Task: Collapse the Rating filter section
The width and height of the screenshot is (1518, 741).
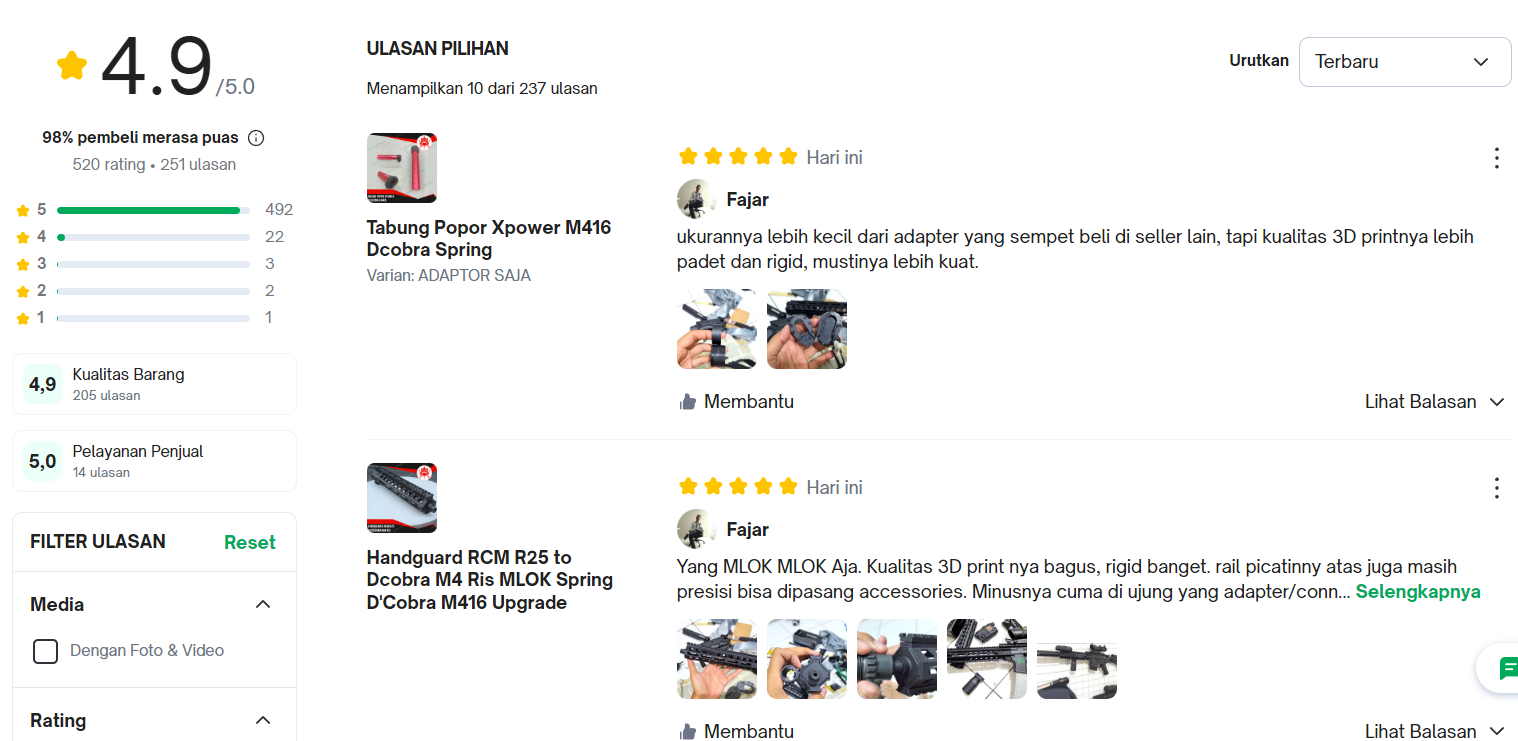Action: pos(263,720)
